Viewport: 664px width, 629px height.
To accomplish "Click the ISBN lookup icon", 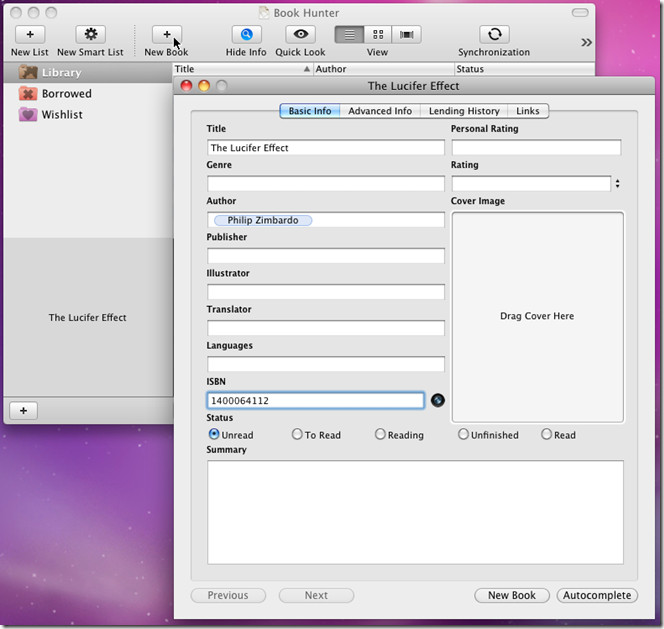I will tap(437, 400).
